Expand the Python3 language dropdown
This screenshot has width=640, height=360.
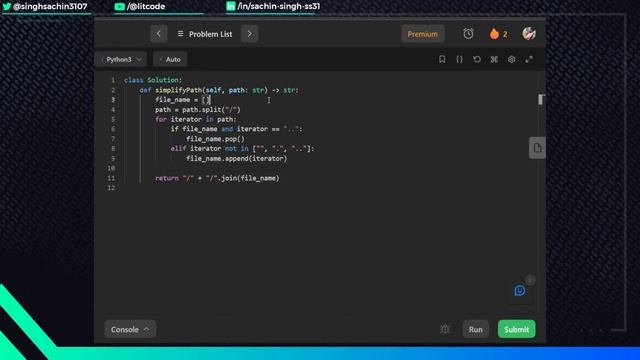click(121, 60)
